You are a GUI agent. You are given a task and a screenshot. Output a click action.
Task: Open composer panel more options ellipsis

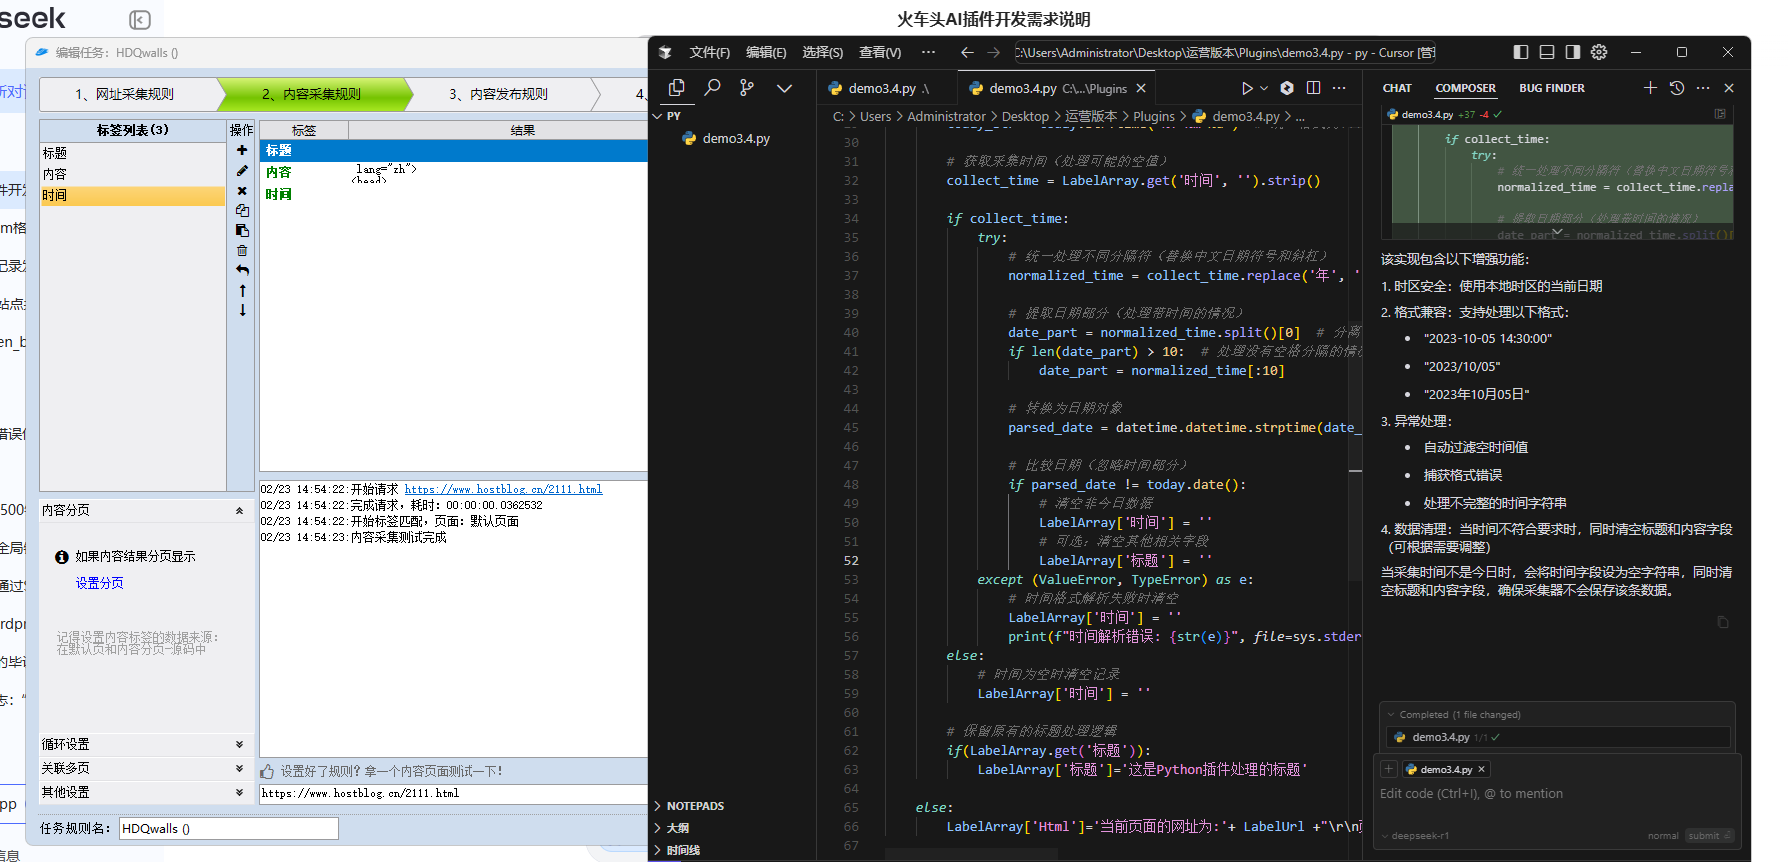(1703, 88)
